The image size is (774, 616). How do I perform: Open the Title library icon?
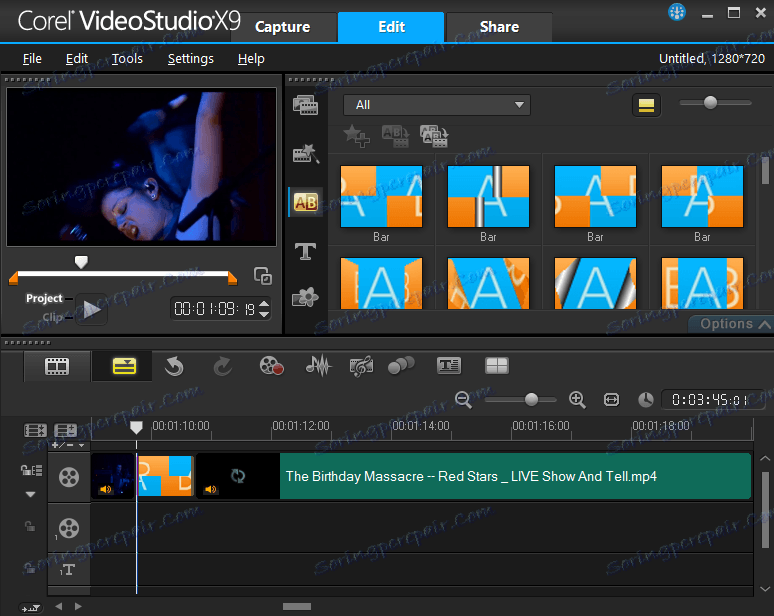tap(305, 251)
